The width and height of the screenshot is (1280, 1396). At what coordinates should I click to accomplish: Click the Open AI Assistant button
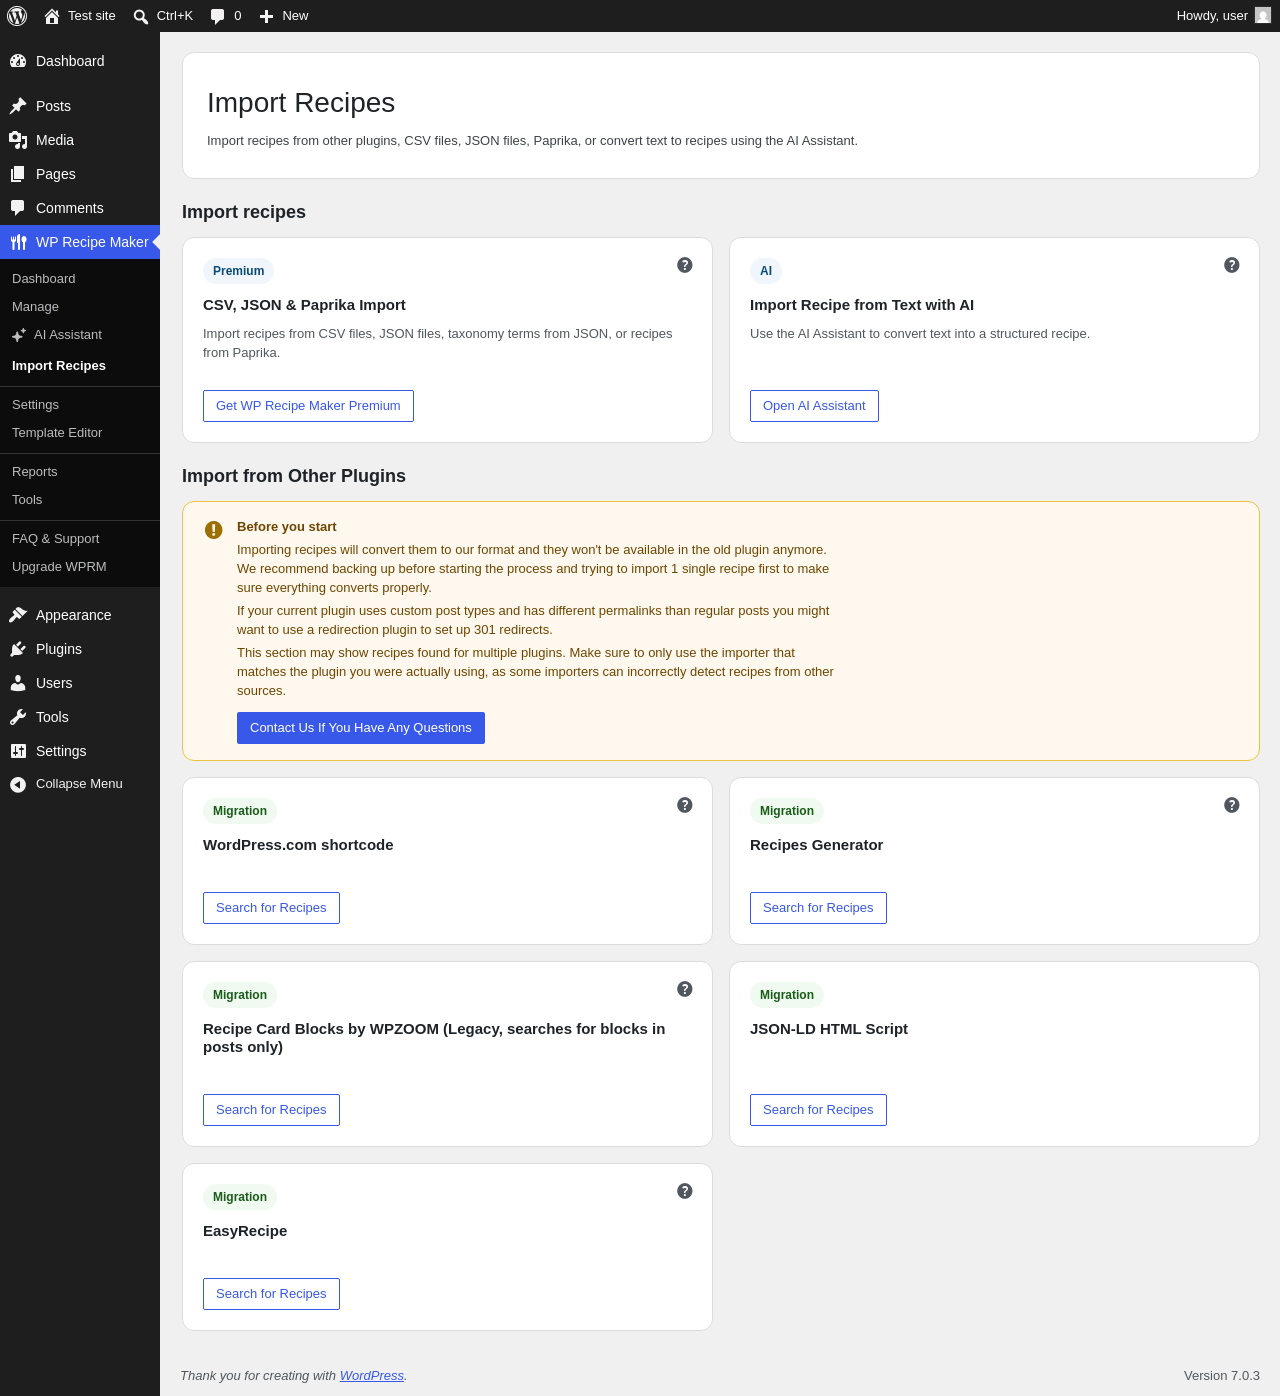[x=814, y=406]
